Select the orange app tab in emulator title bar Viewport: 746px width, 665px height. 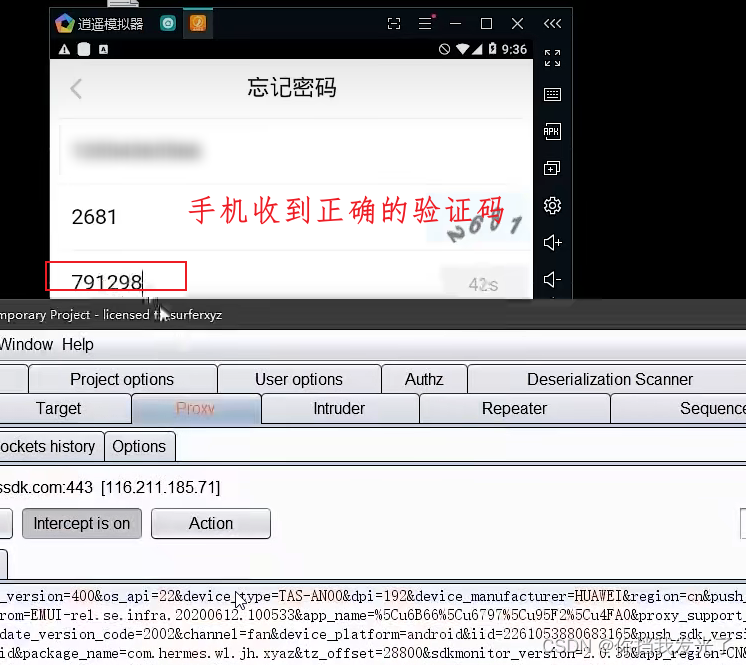coord(197,23)
